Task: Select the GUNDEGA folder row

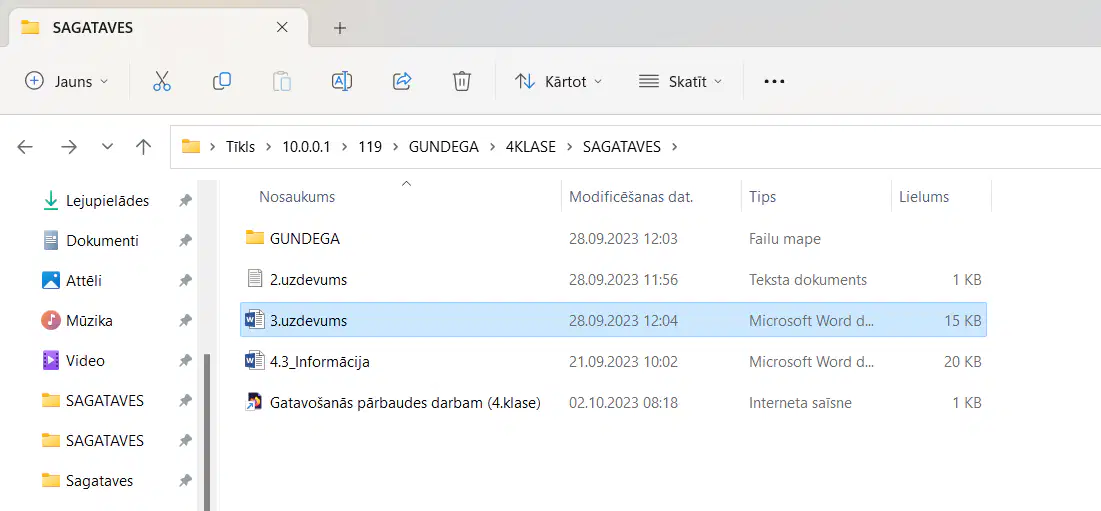Action: 613,239
